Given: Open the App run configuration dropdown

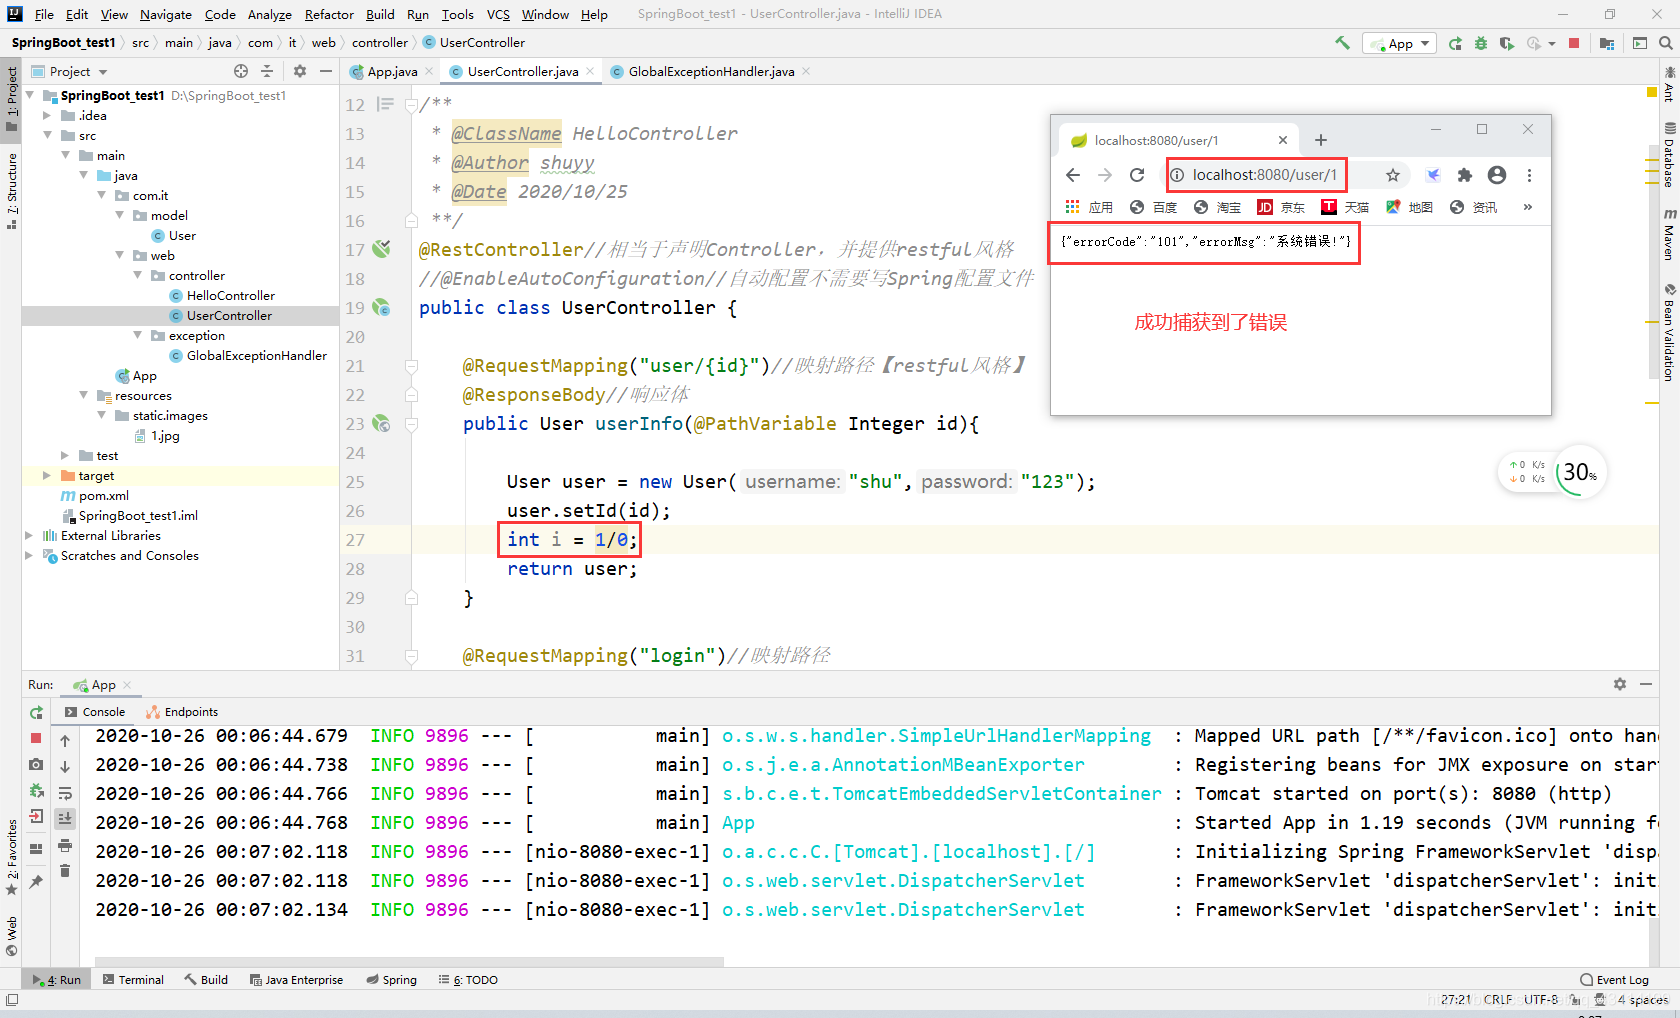Looking at the screenshot, I should 1399,43.
